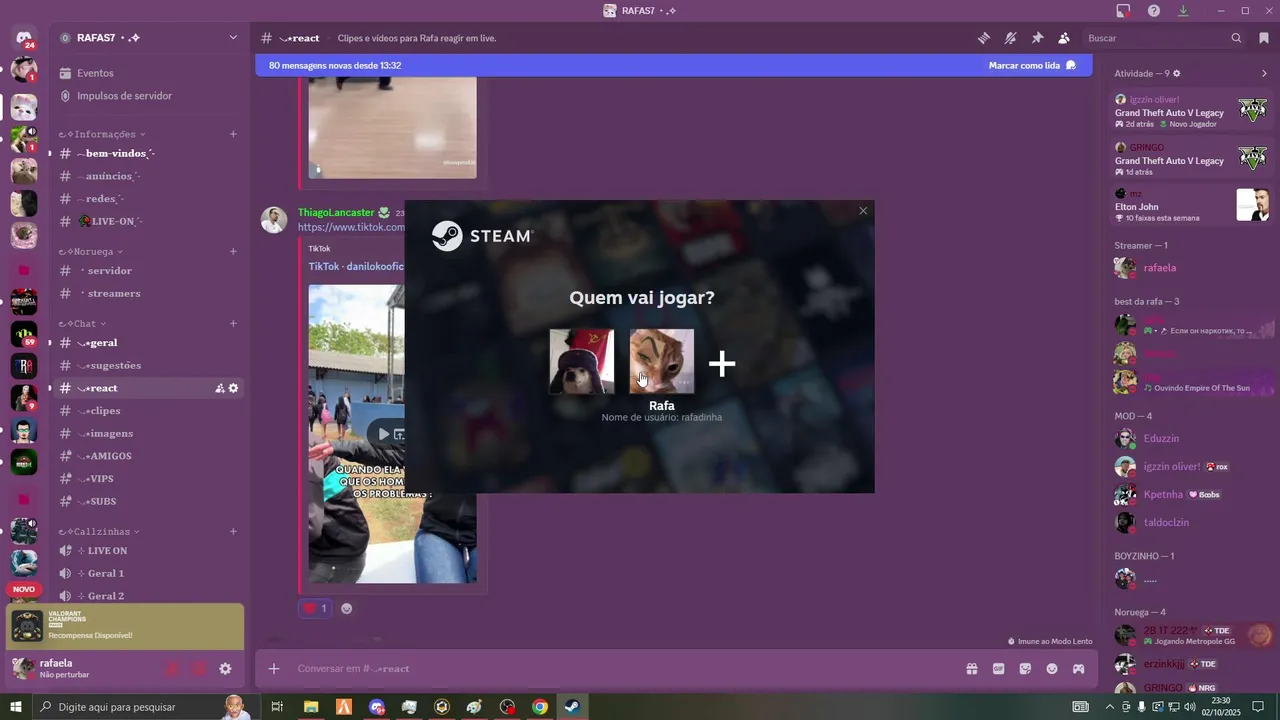Click the heart reaction on message
Image resolution: width=1280 pixels, height=720 pixels.
pos(315,608)
